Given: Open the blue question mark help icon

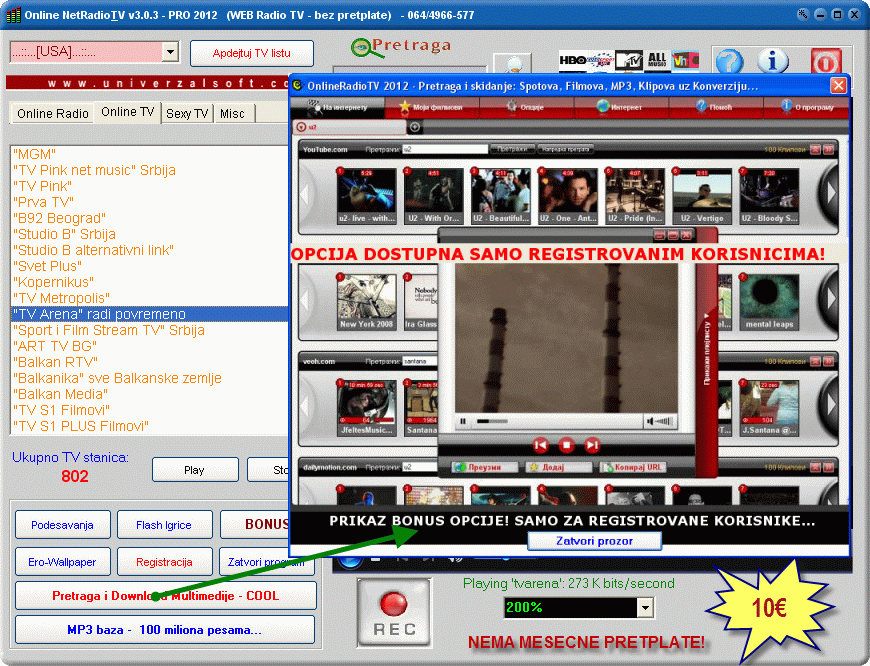Looking at the screenshot, I should point(730,61).
